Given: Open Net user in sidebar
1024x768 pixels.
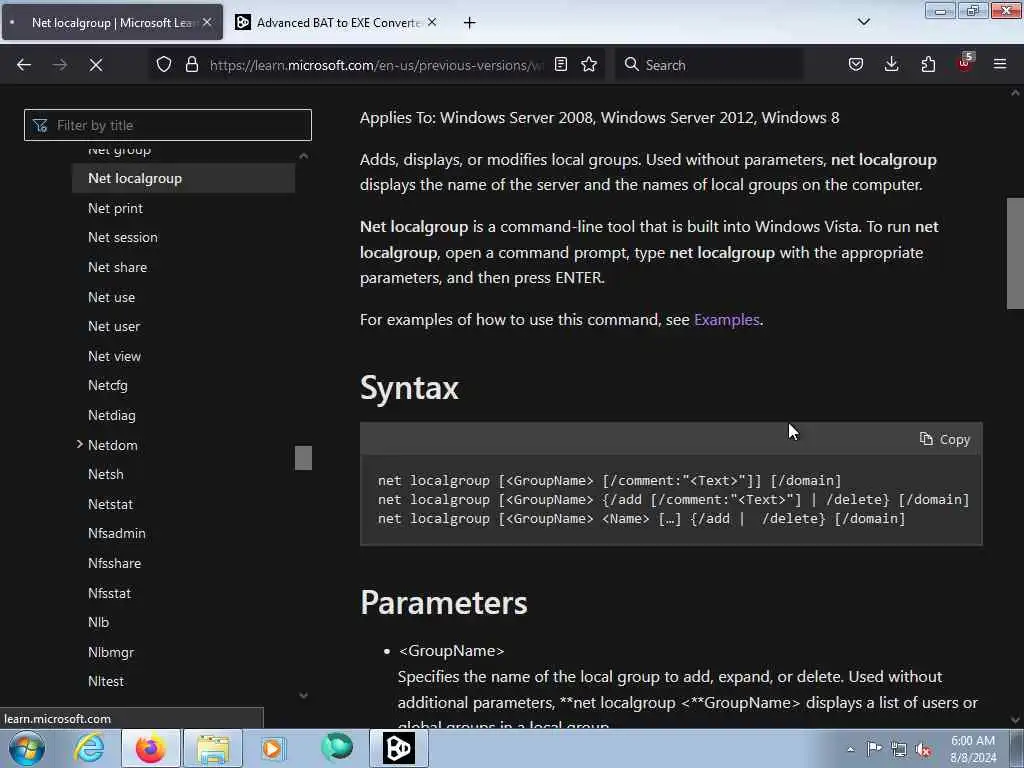Looking at the screenshot, I should coord(114,327).
